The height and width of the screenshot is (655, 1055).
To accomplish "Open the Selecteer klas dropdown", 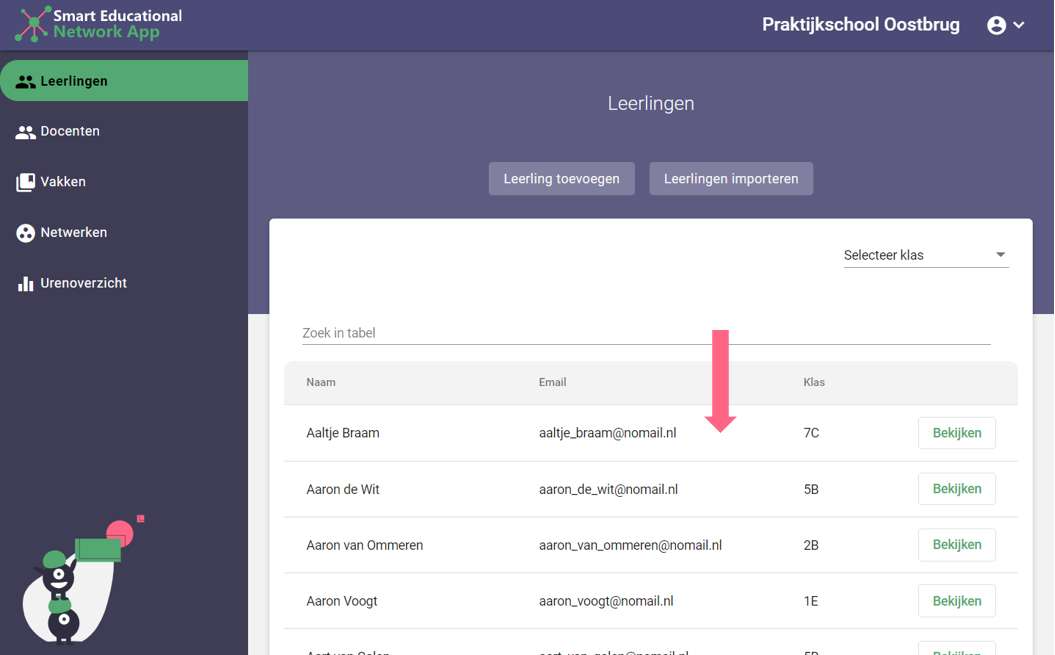I will [924, 255].
